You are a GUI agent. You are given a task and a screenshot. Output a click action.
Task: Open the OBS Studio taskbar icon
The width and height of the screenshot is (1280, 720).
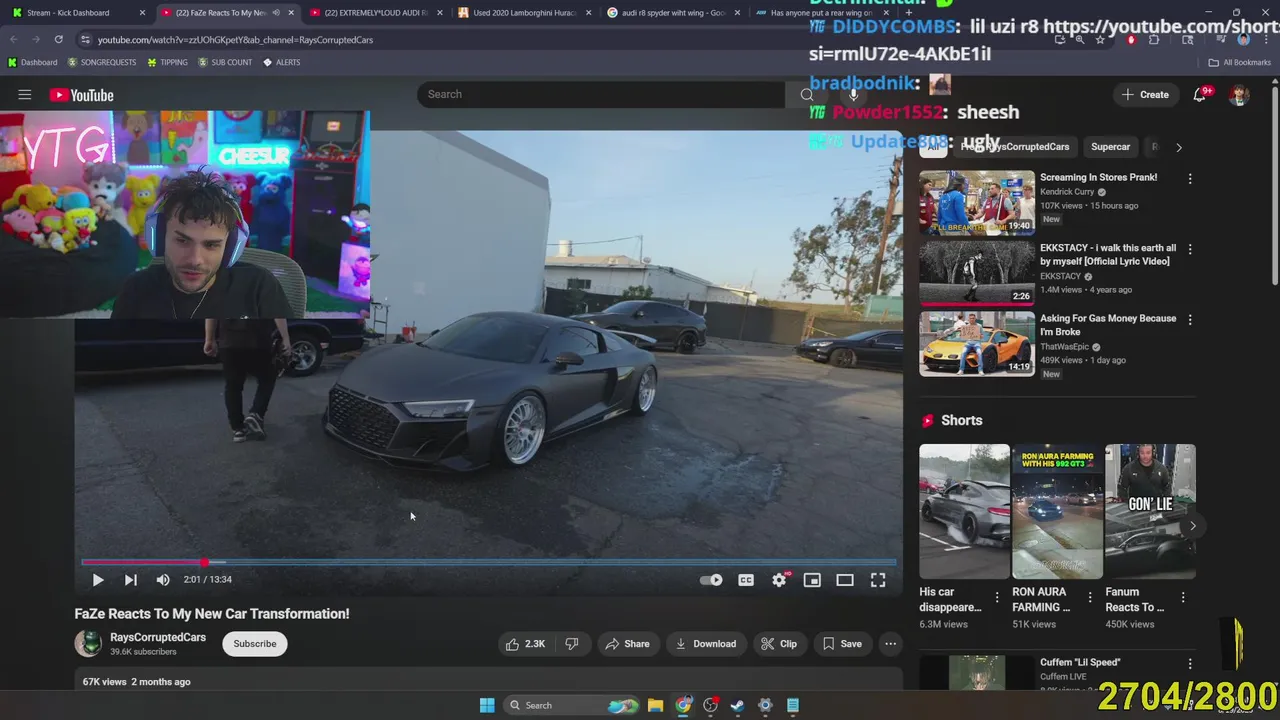(x=711, y=705)
